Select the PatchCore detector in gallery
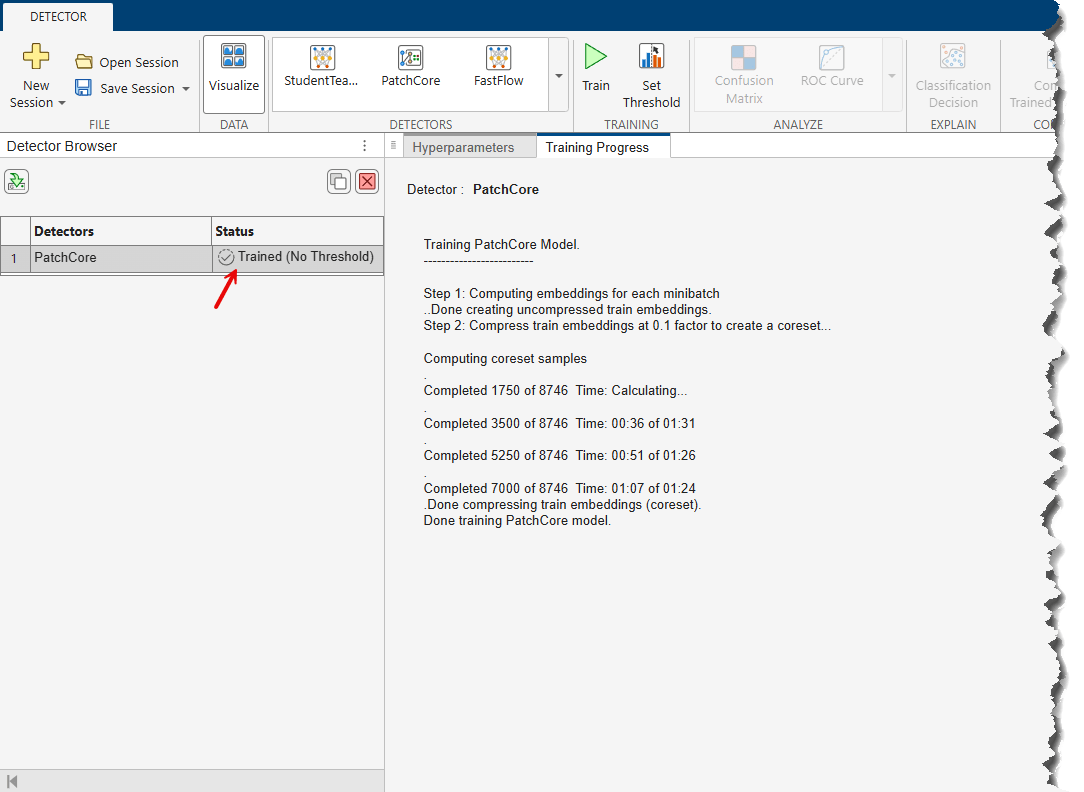1084x792 pixels. pyautogui.click(x=411, y=67)
